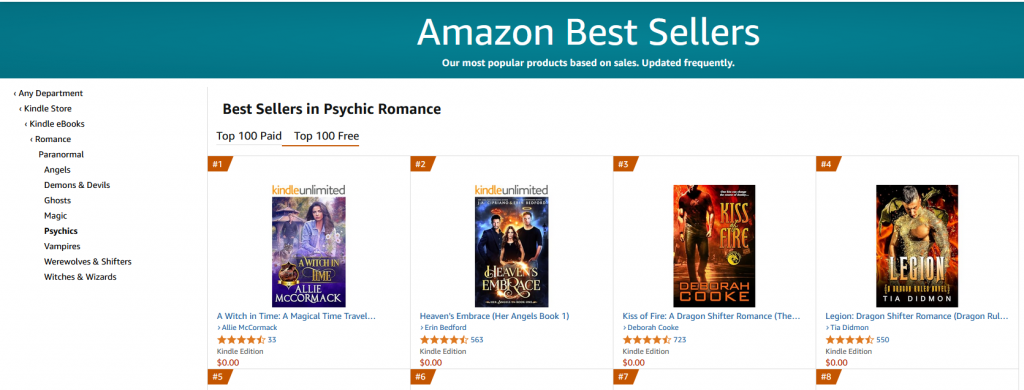Click Kindle Unlimited logo above Heaven's Embrace

pos(511,190)
